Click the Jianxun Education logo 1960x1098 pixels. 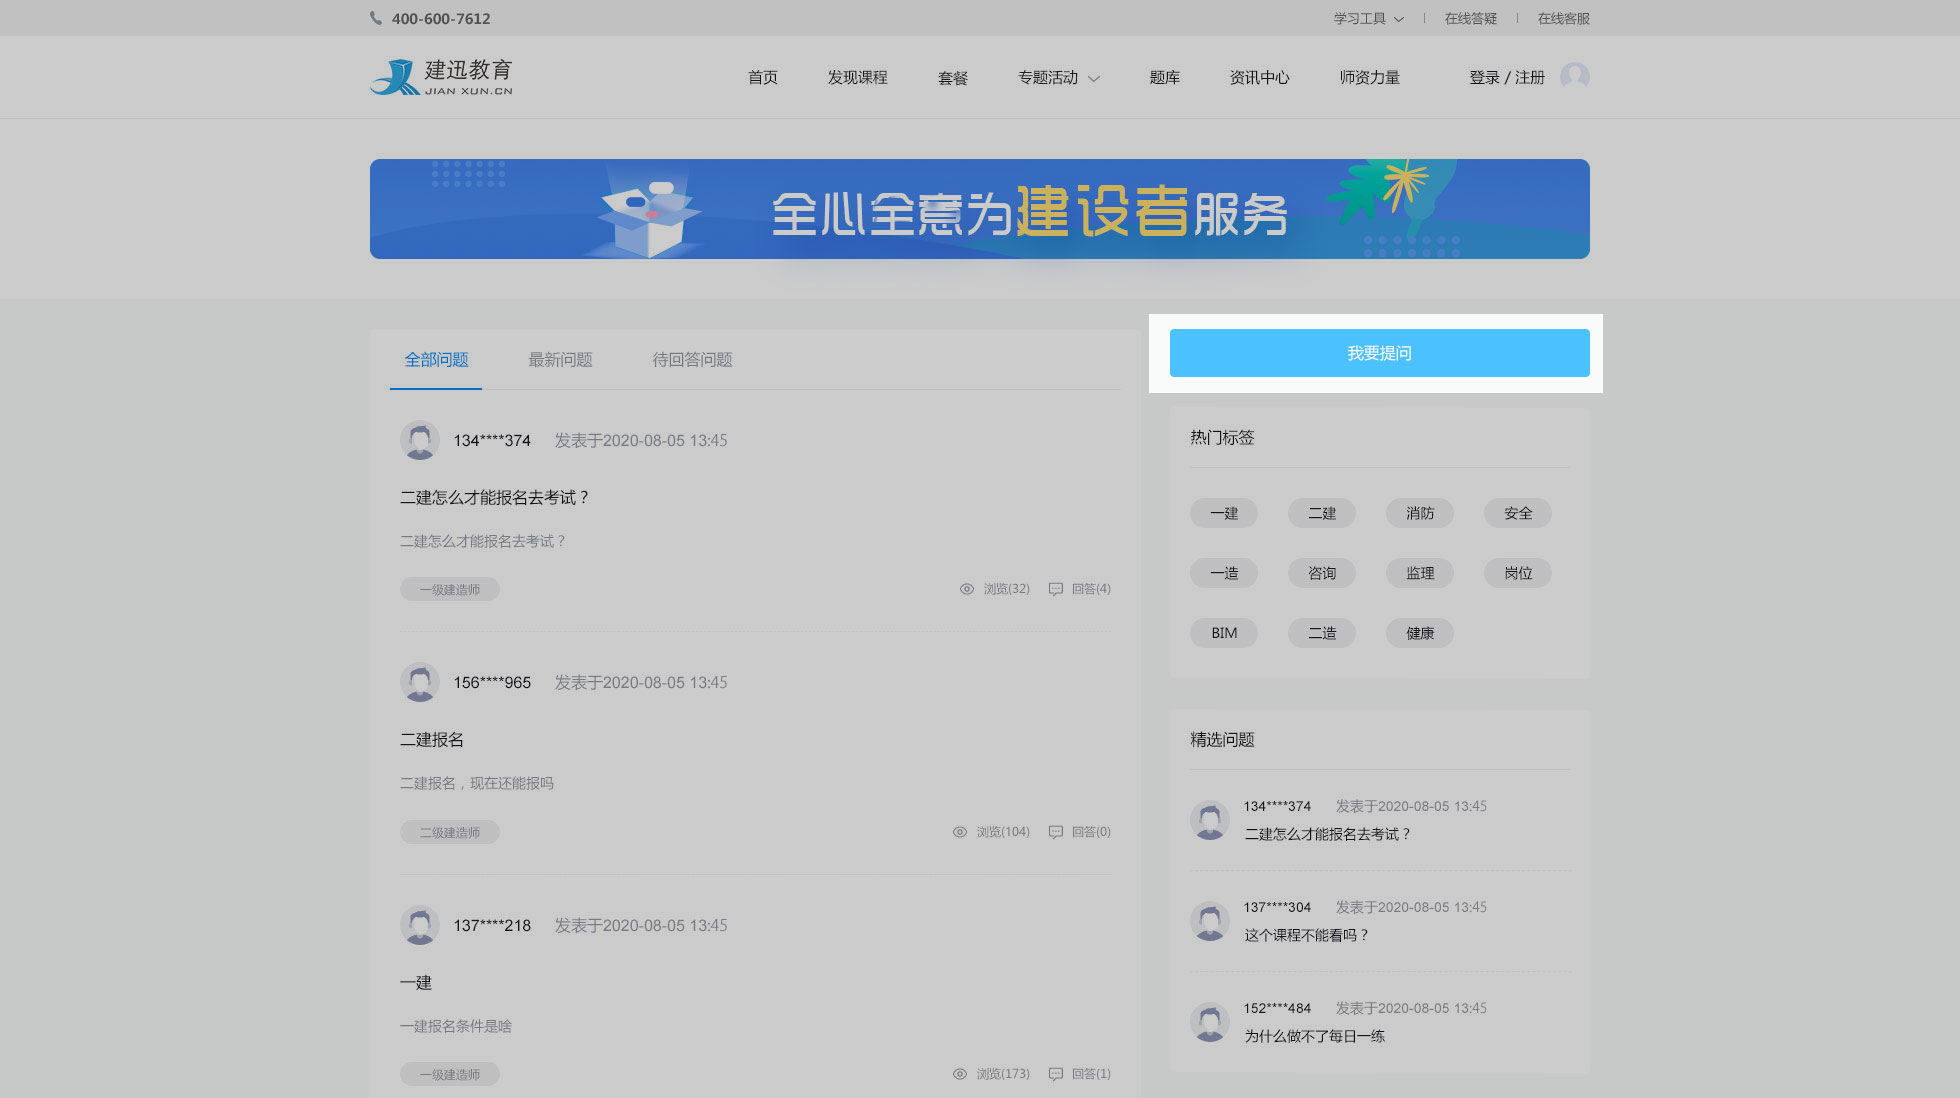click(441, 77)
